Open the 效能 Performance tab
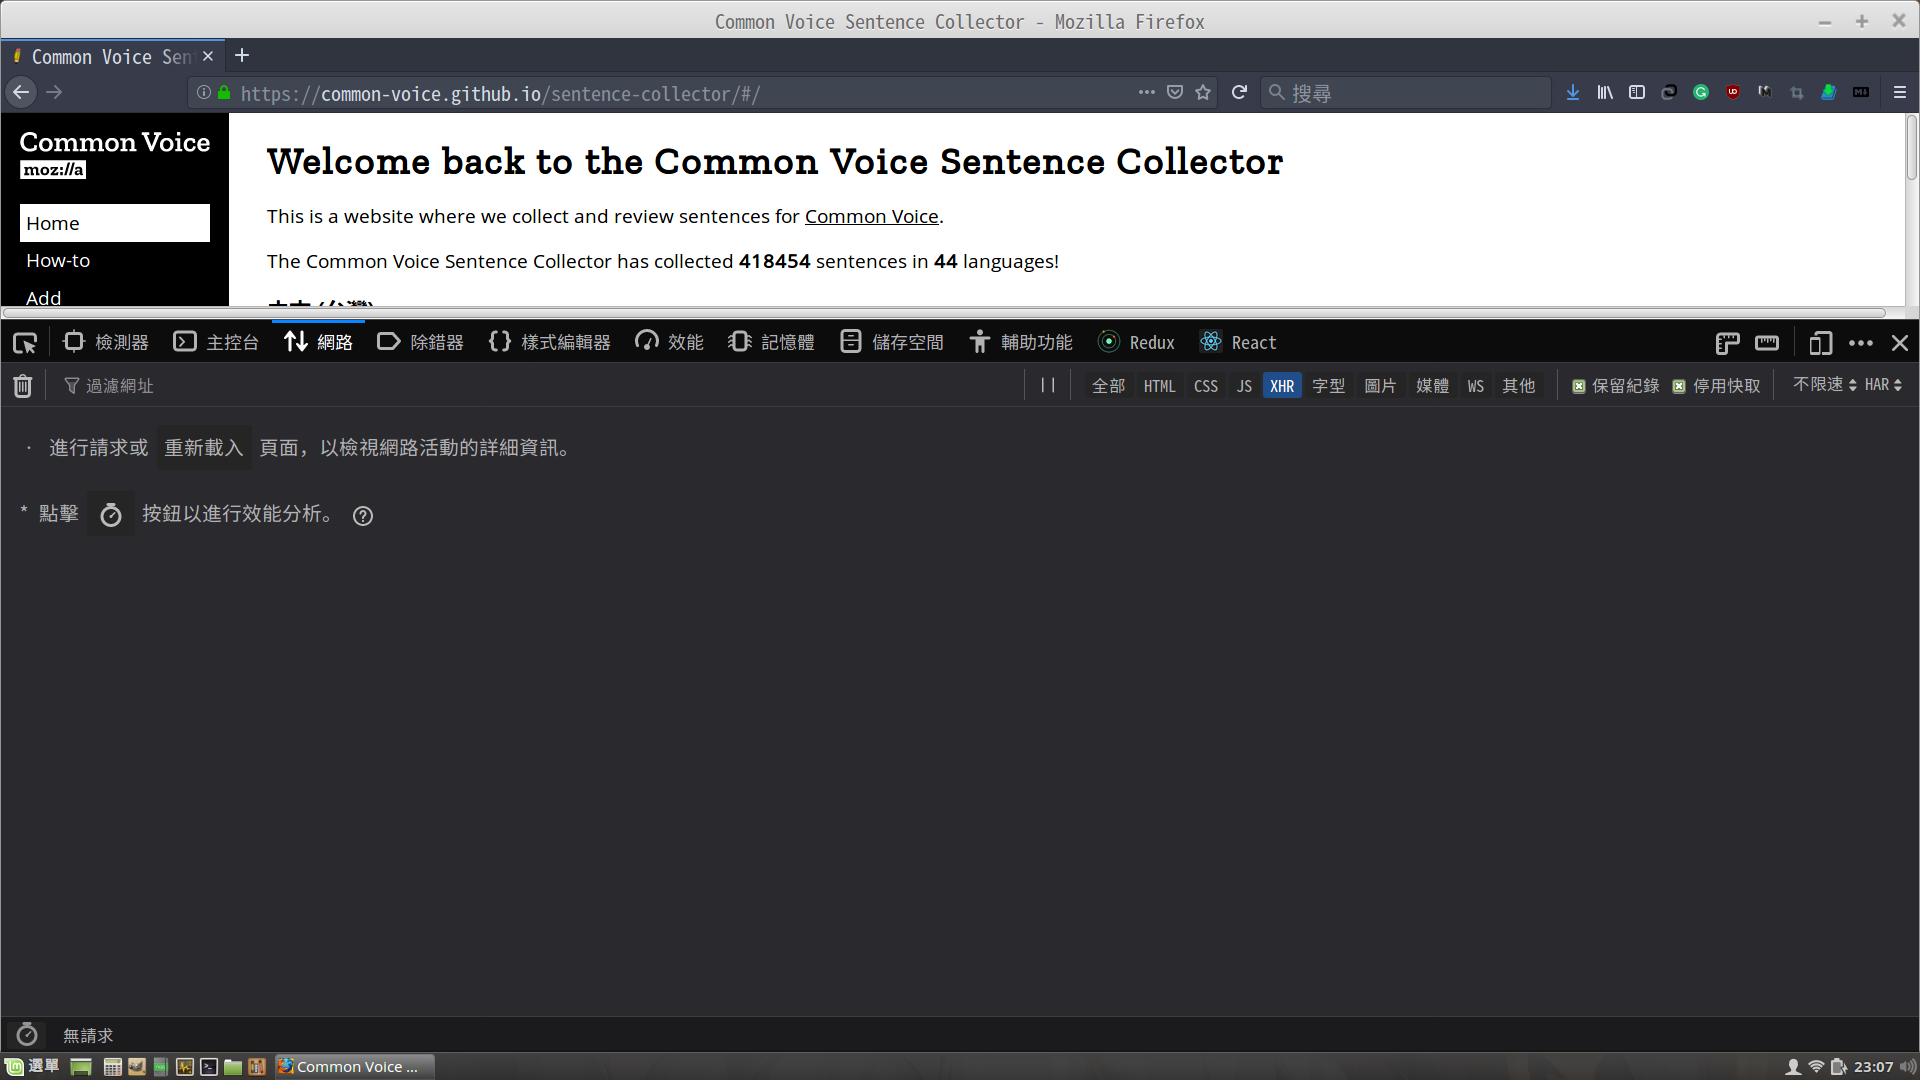 pyautogui.click(x=669, y=343)
